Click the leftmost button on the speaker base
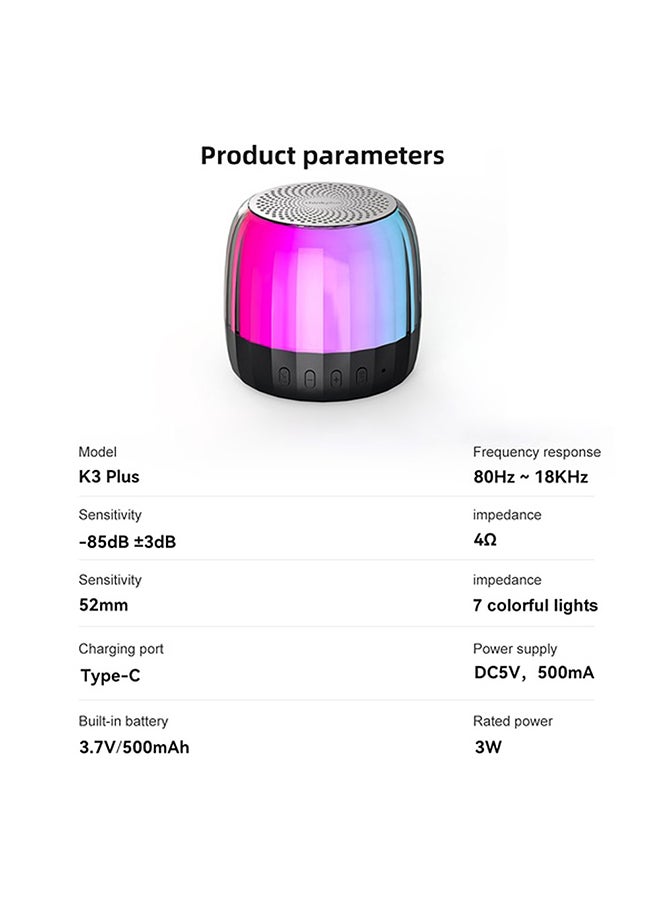This screenshot has width=660, height=900. [284, 376]
